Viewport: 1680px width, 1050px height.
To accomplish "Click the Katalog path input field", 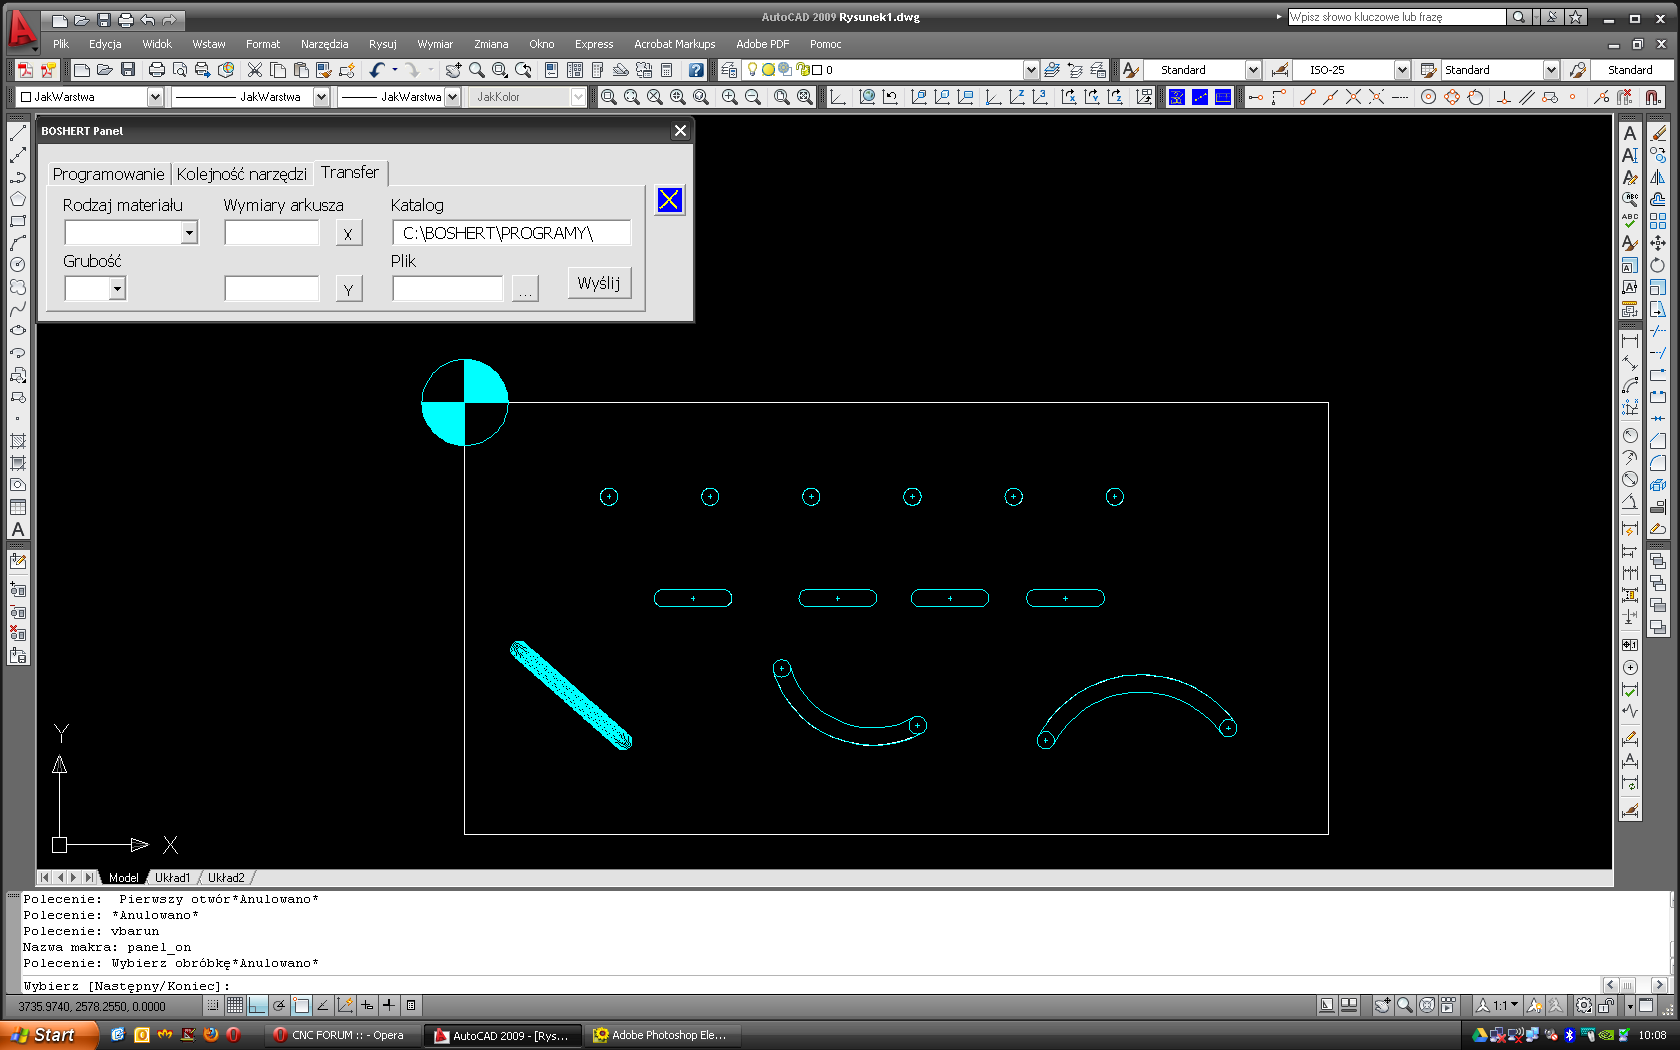I will click(512, 233).
